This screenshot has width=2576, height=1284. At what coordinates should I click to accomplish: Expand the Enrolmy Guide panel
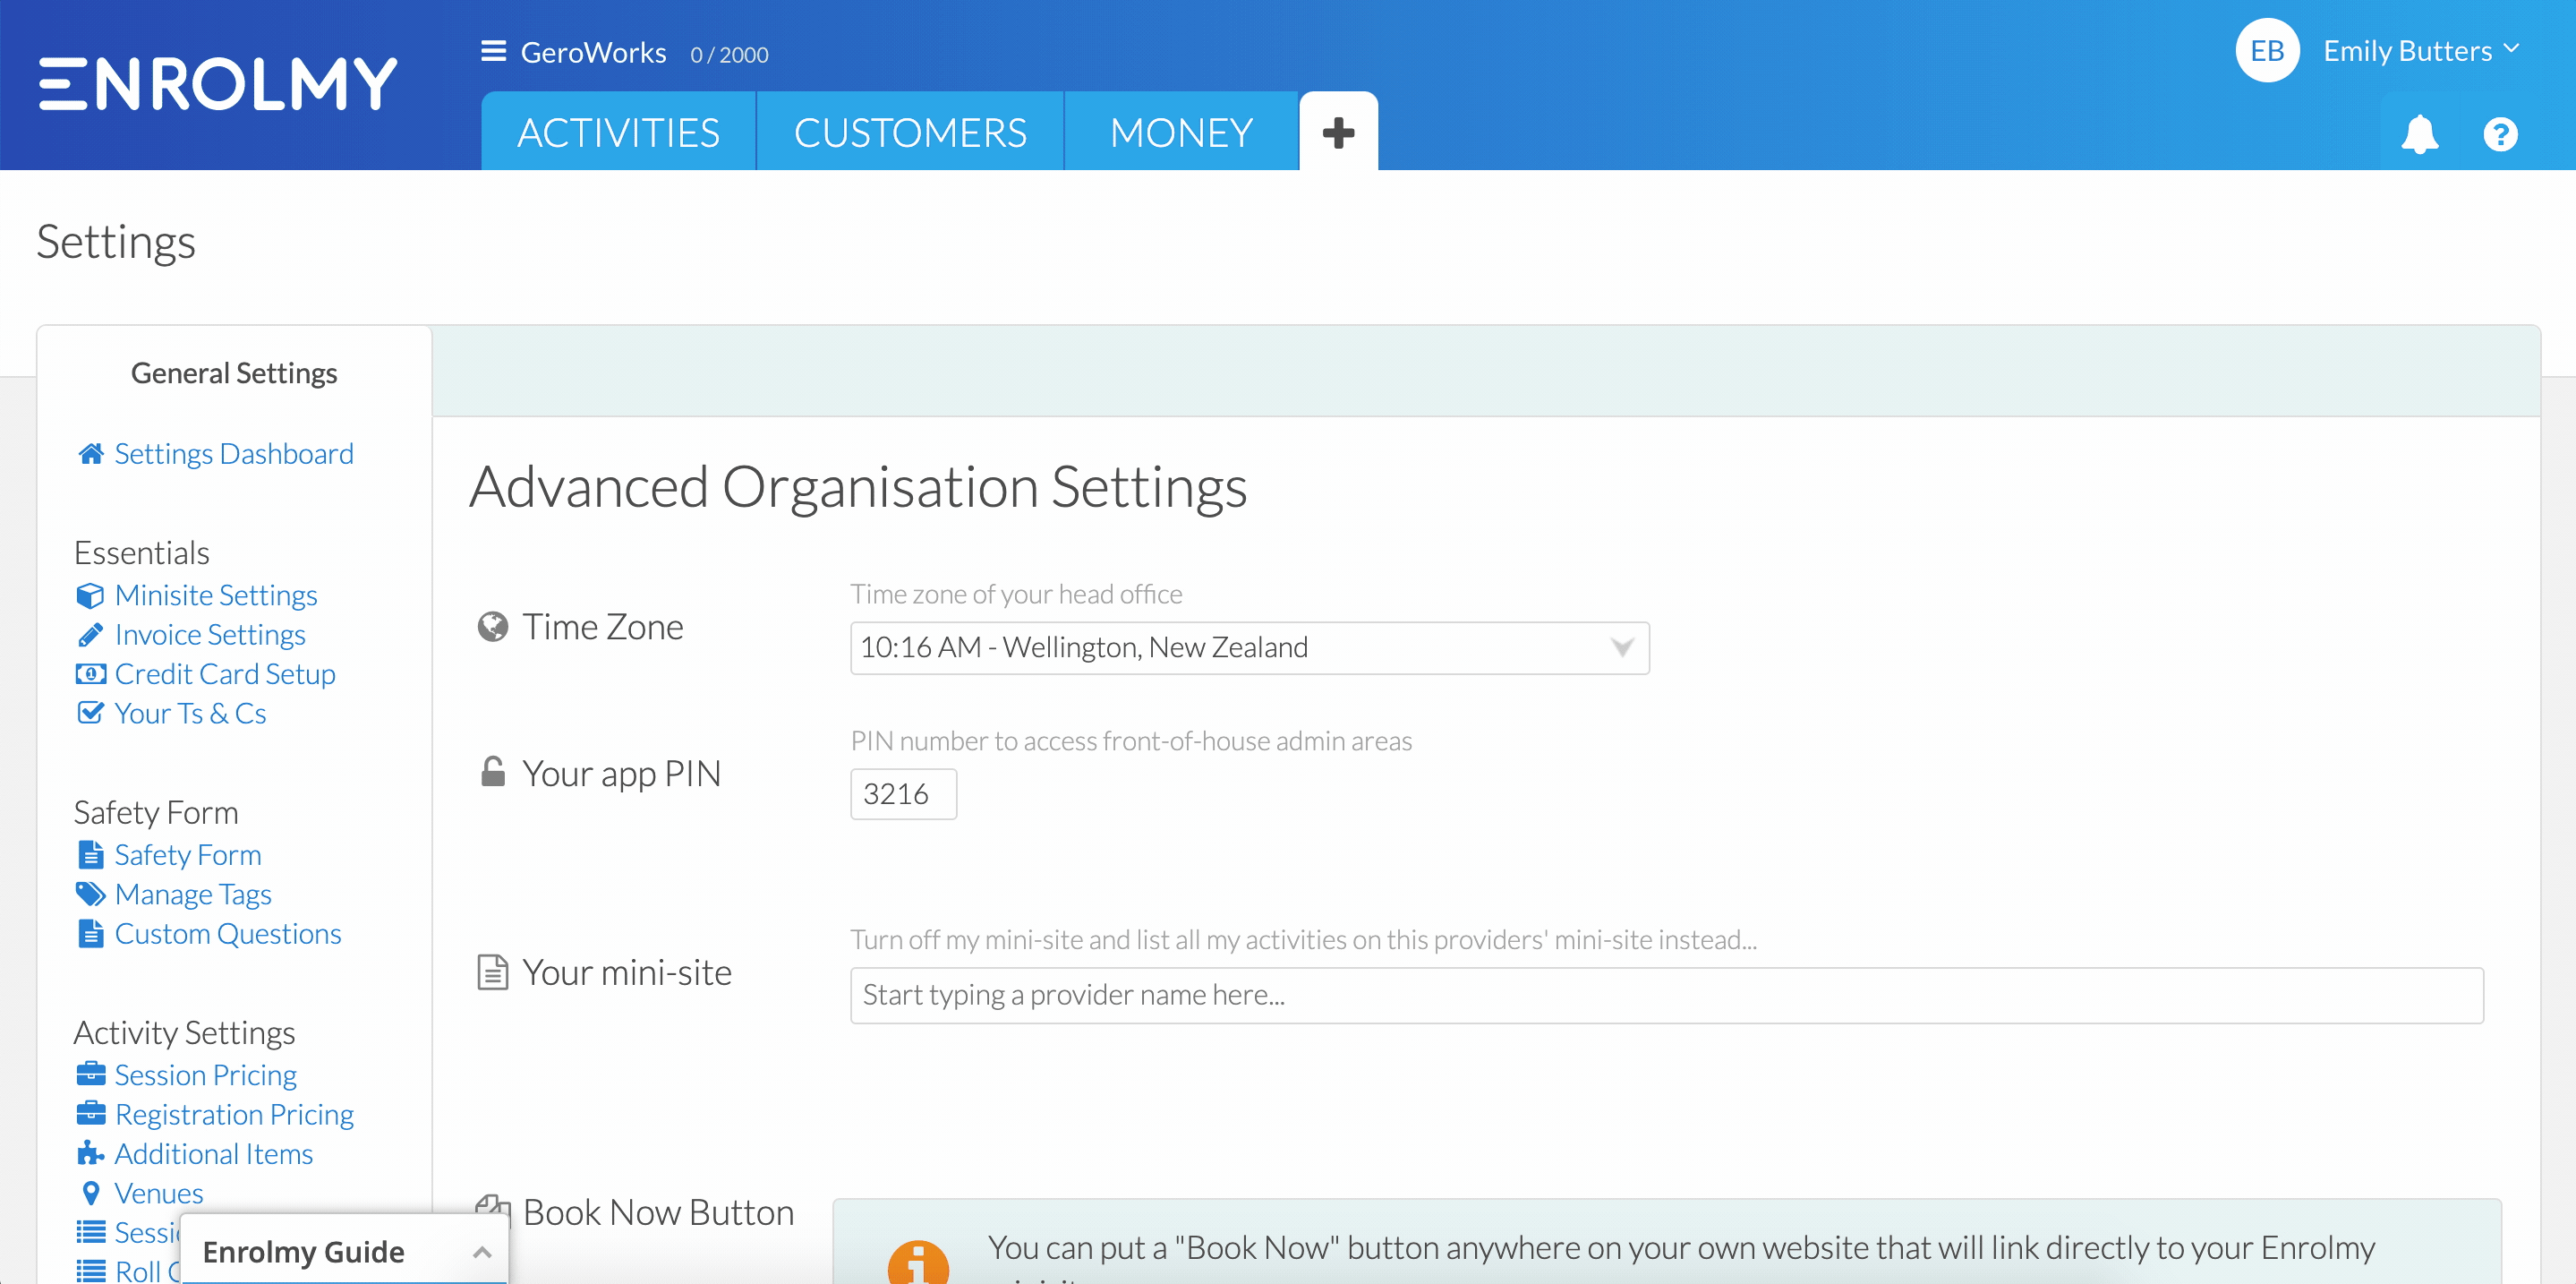click(344, 1251)
